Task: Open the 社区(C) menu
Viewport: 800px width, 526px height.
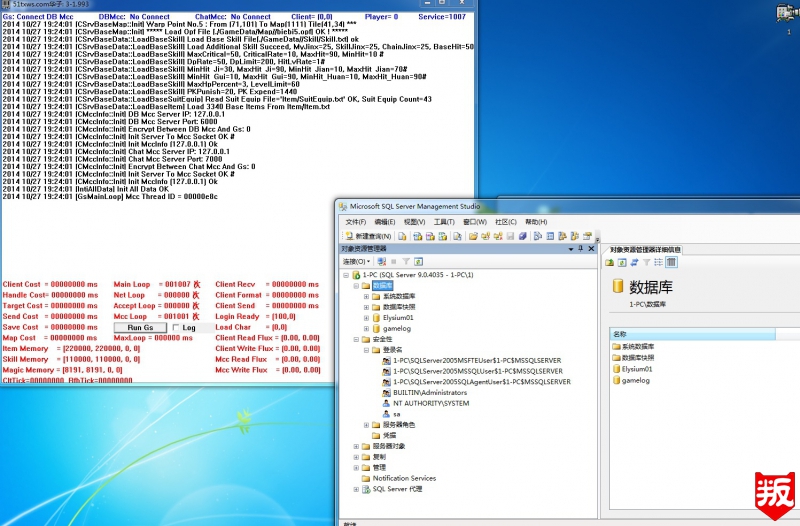Action: pyautogui.click(x=506, y=222)
